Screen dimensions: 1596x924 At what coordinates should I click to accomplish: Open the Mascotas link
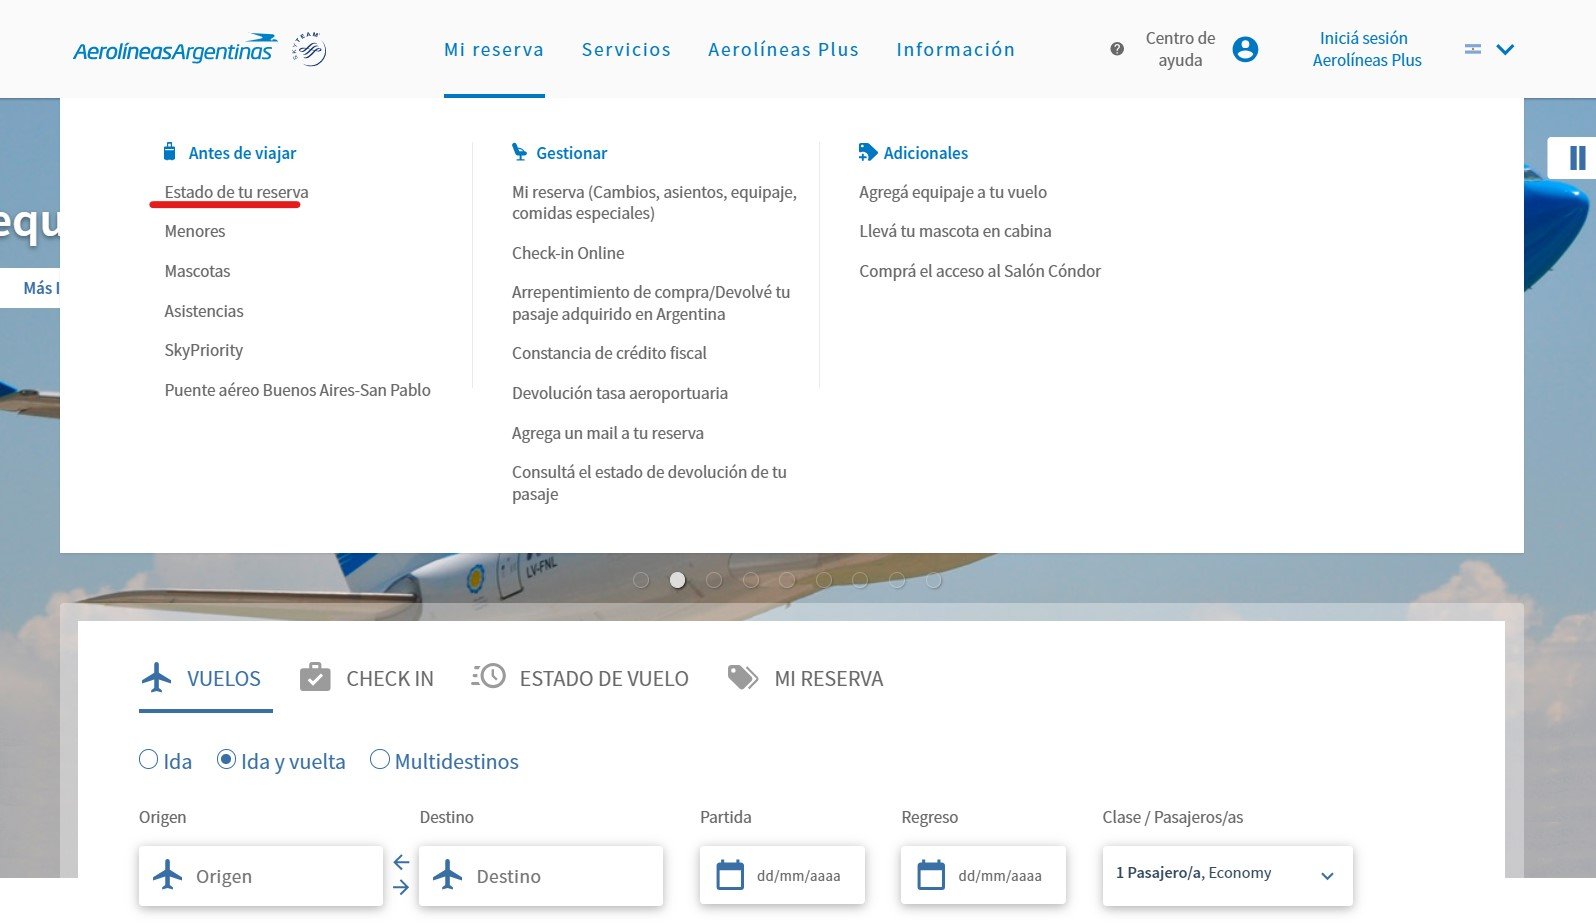click(197, 271)
